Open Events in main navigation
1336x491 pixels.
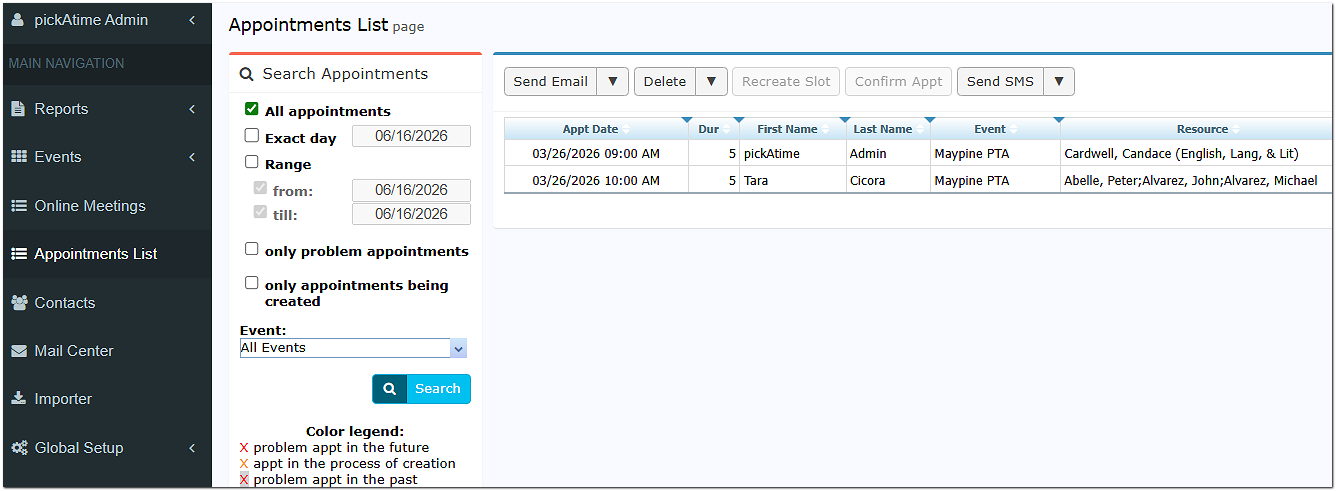[x=58, y=157]
